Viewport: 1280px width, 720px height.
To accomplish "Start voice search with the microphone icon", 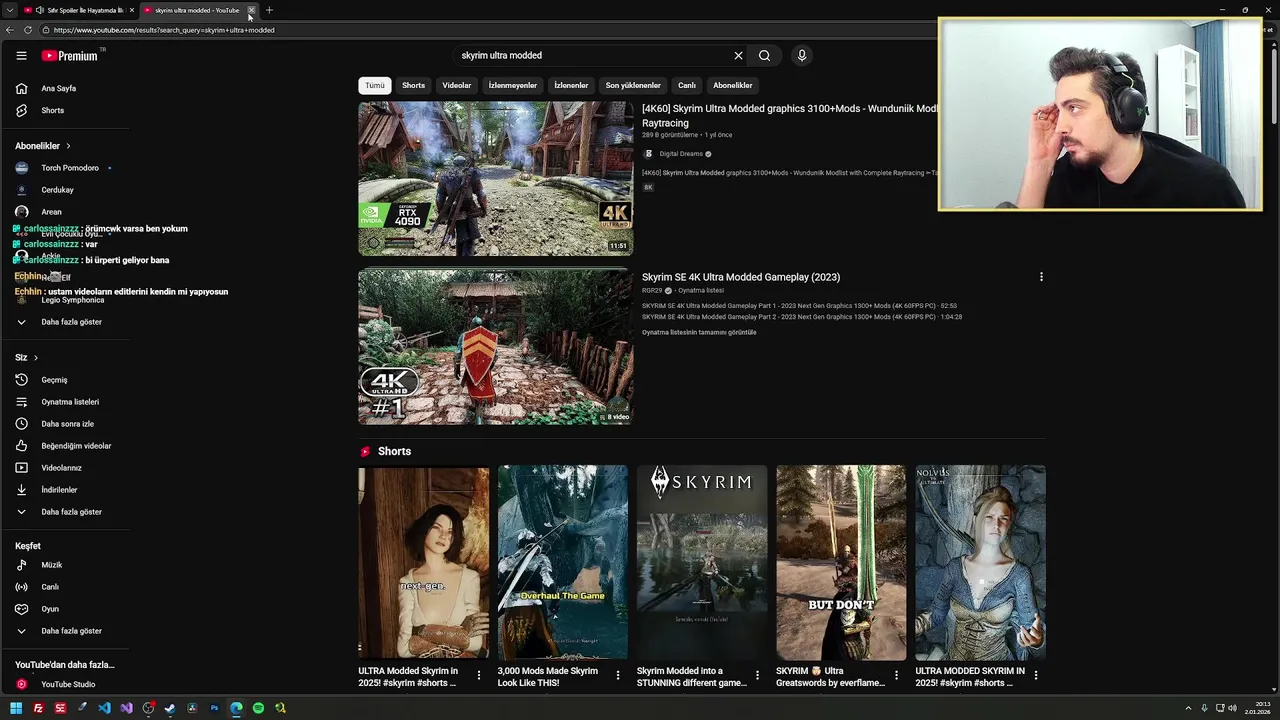I will tap(801, 56).
